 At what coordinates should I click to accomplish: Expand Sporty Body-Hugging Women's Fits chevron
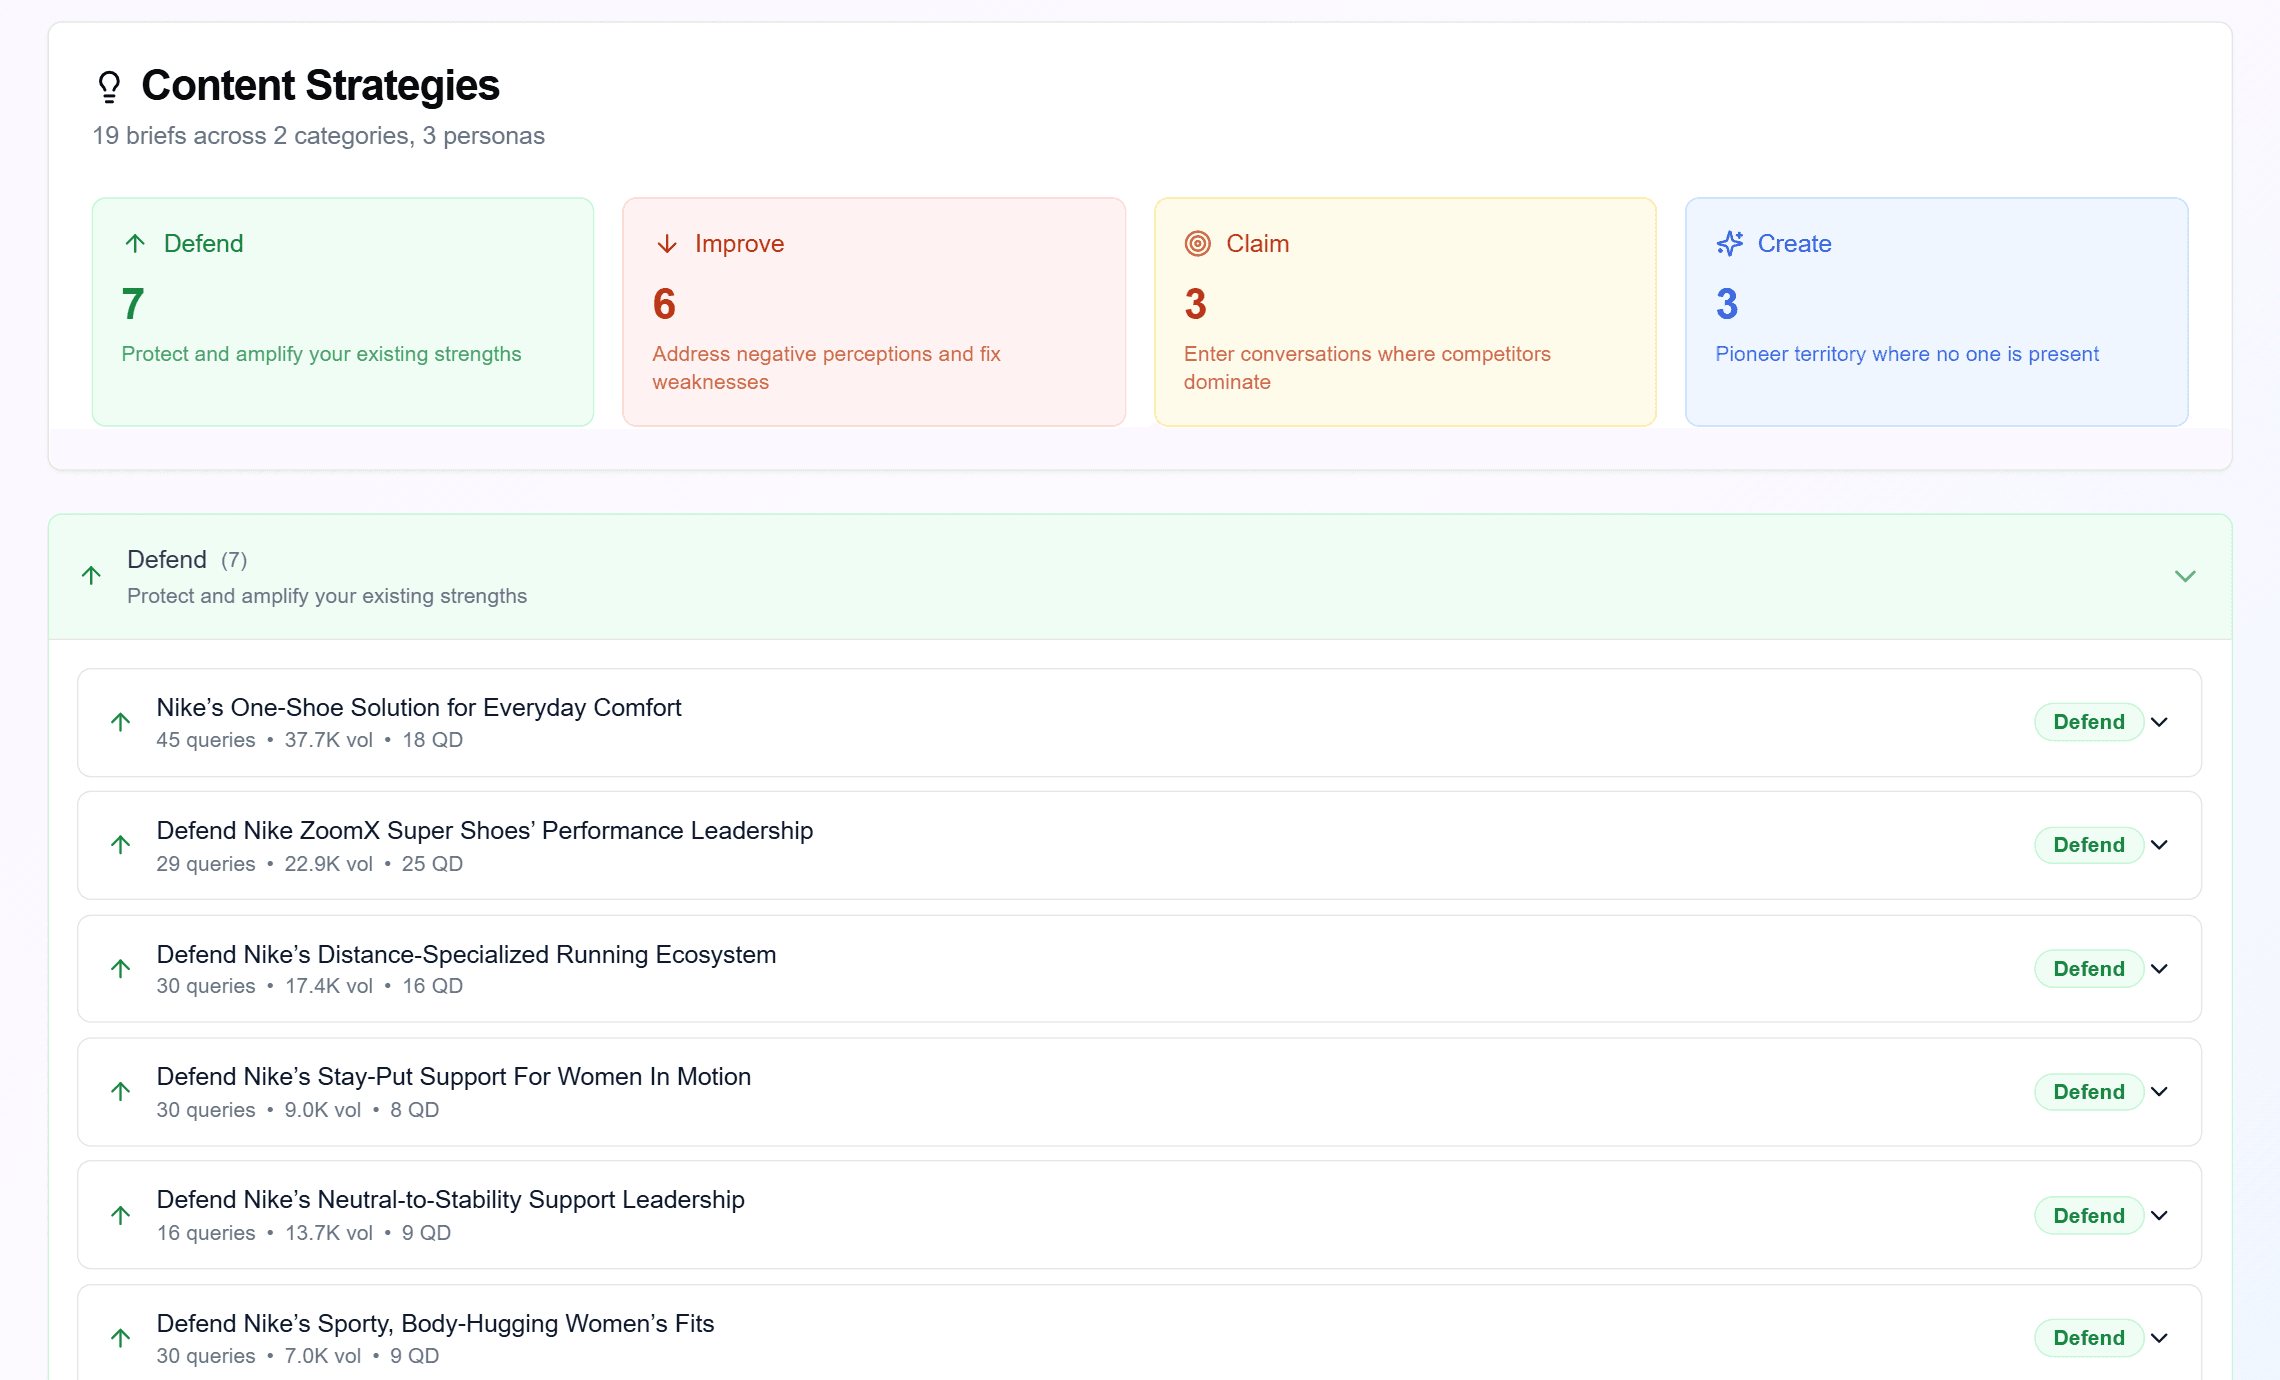(x=2159, y=1338)
